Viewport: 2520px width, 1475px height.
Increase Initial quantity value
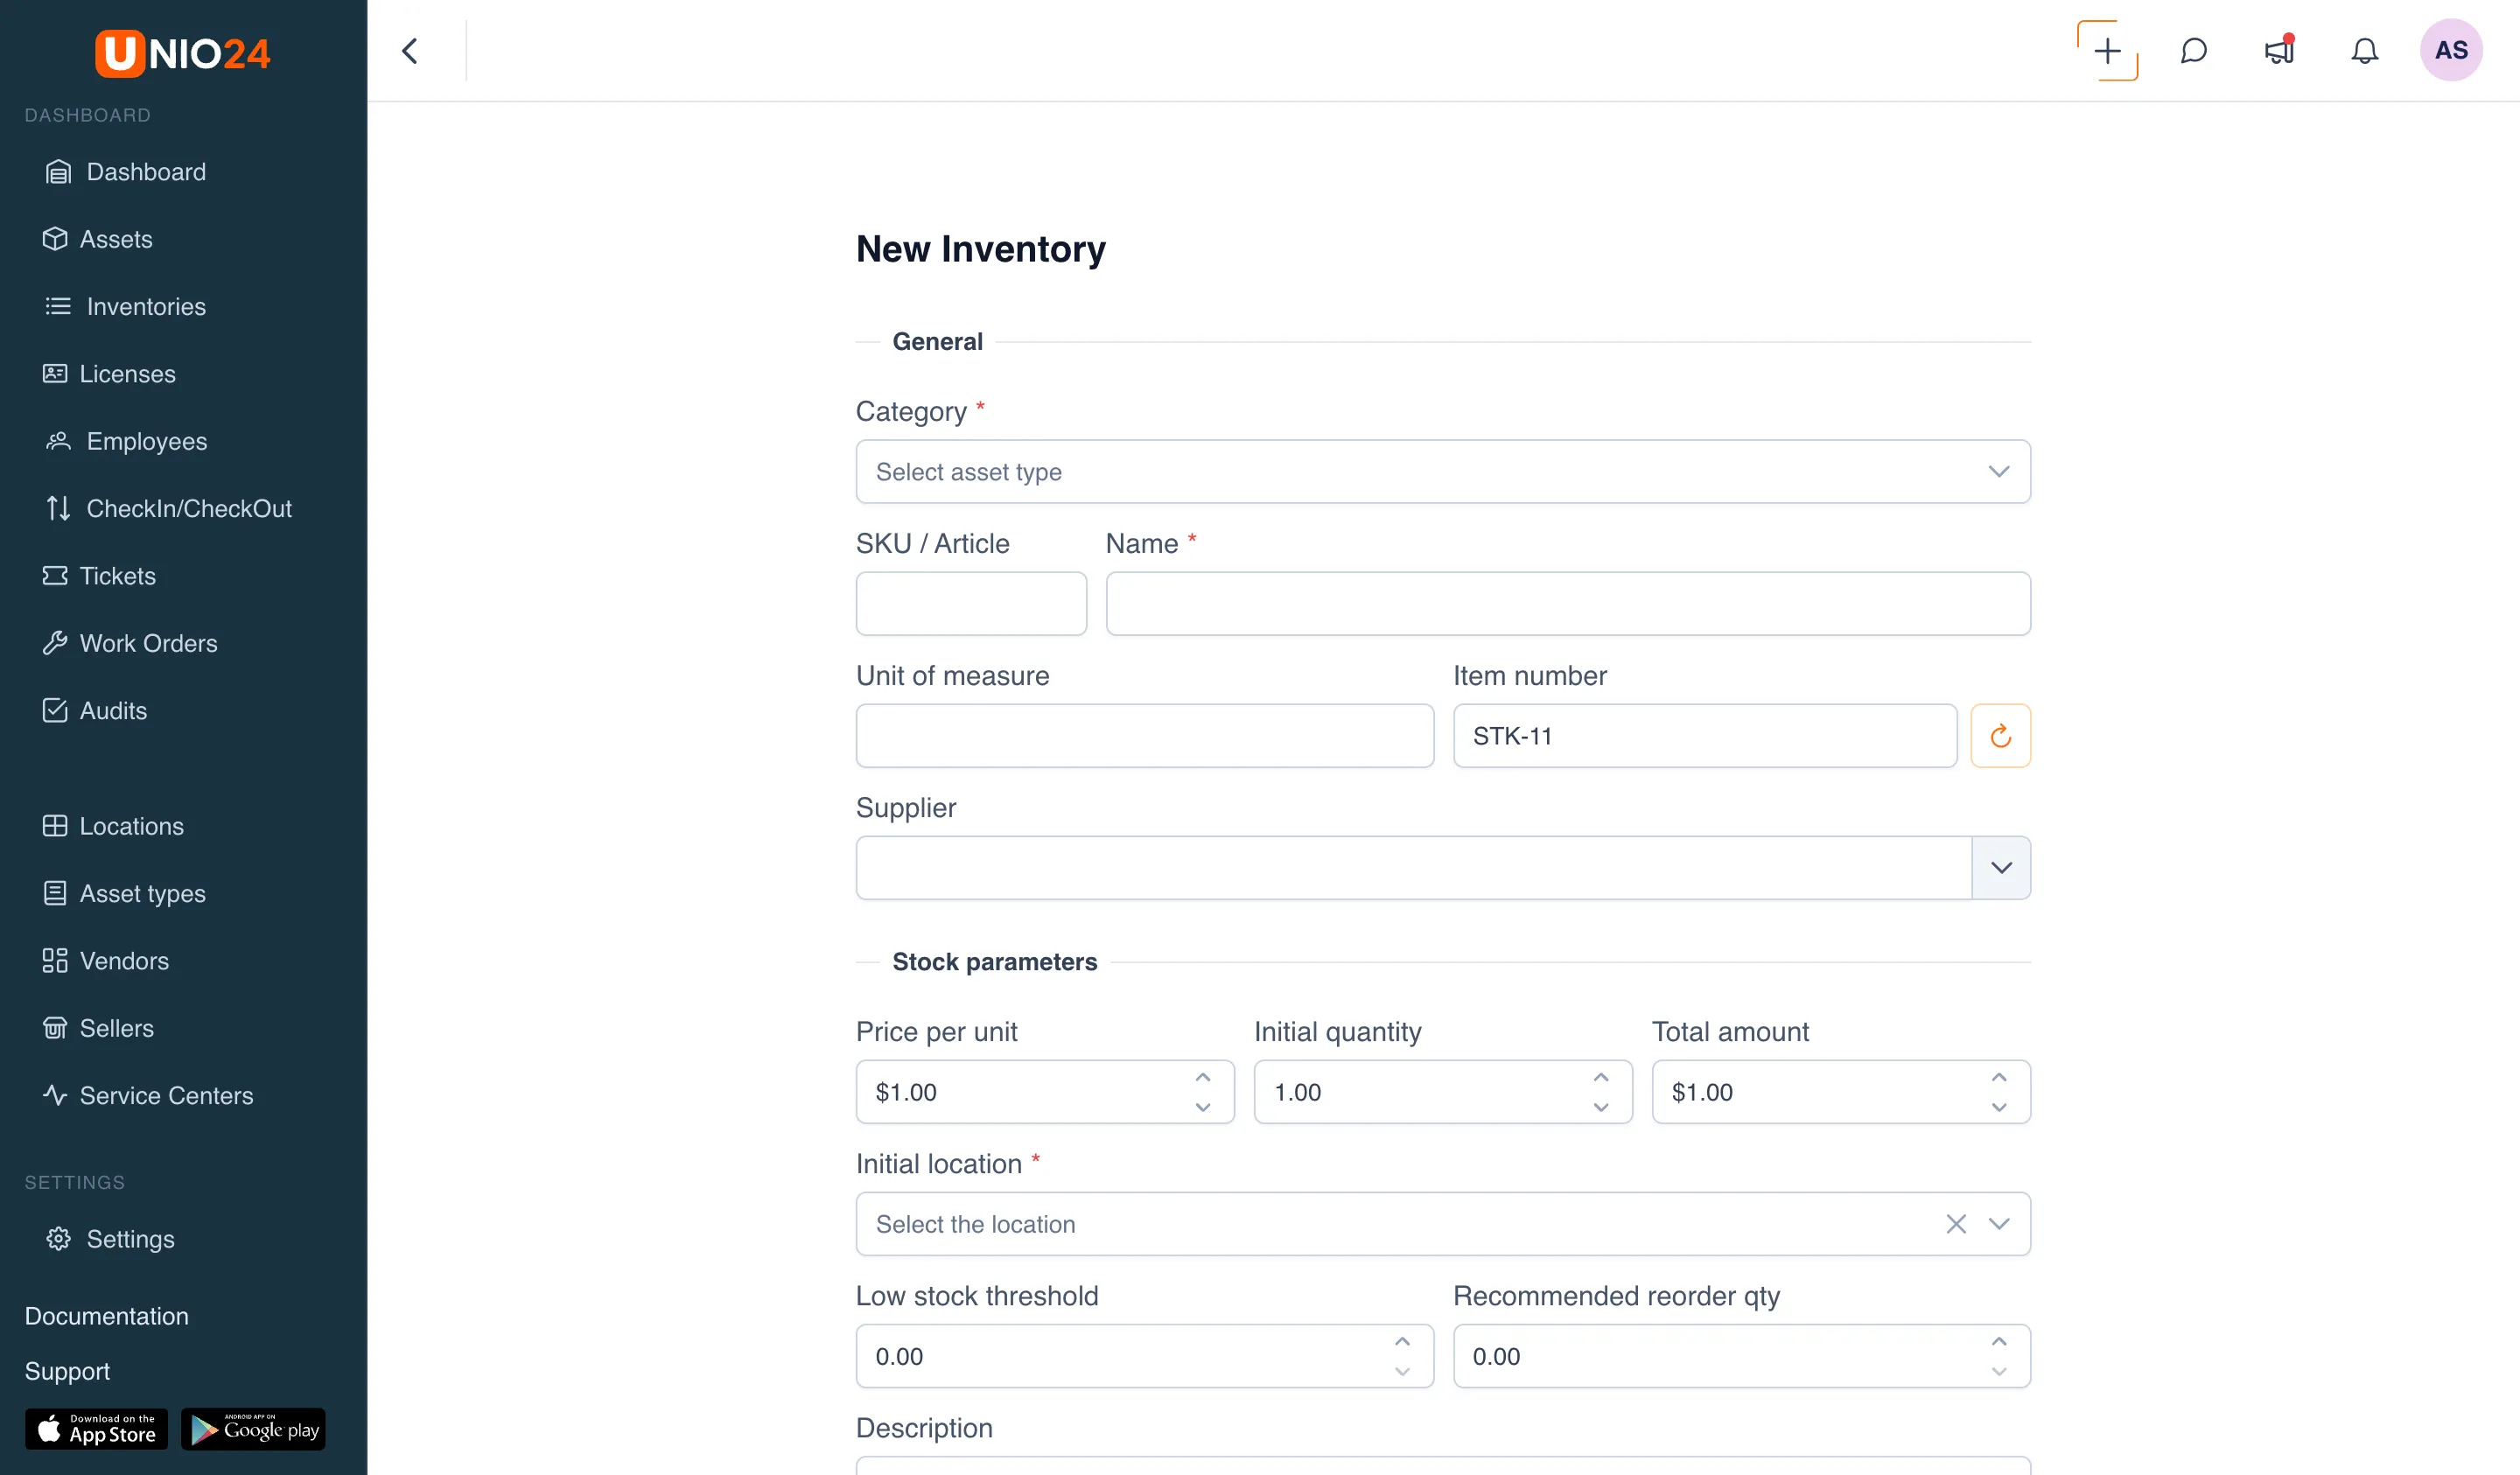[x=1600, y=1077]
